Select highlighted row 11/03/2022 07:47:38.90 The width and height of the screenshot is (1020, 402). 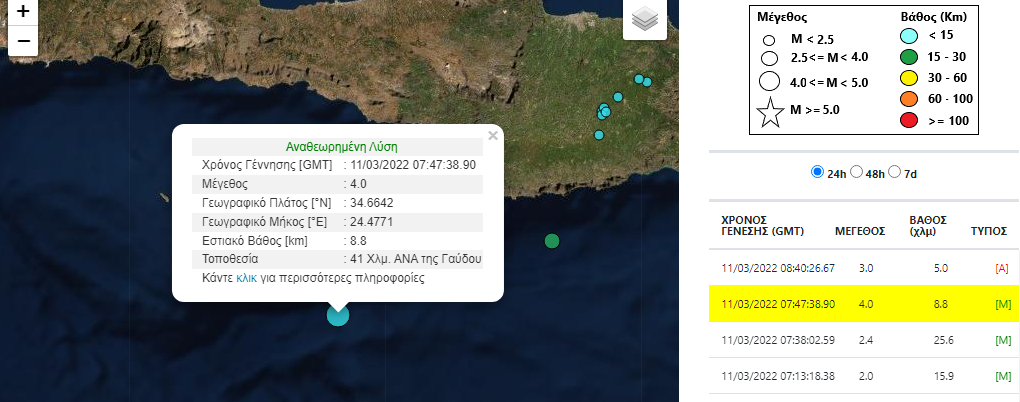click(x=865, y=304)
